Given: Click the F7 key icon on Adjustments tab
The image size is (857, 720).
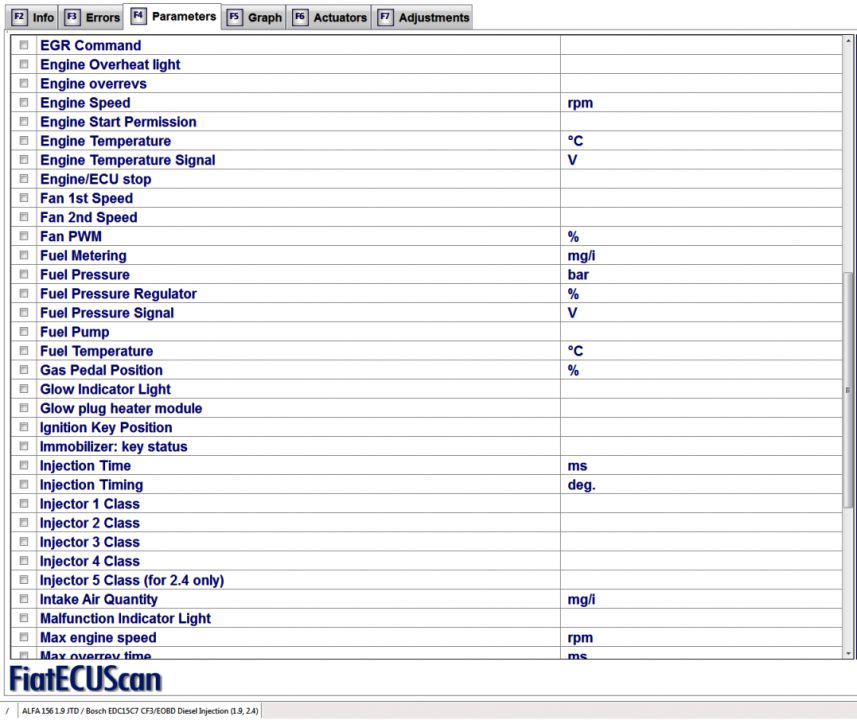Looking at the screenshot, I should point(385,17).
